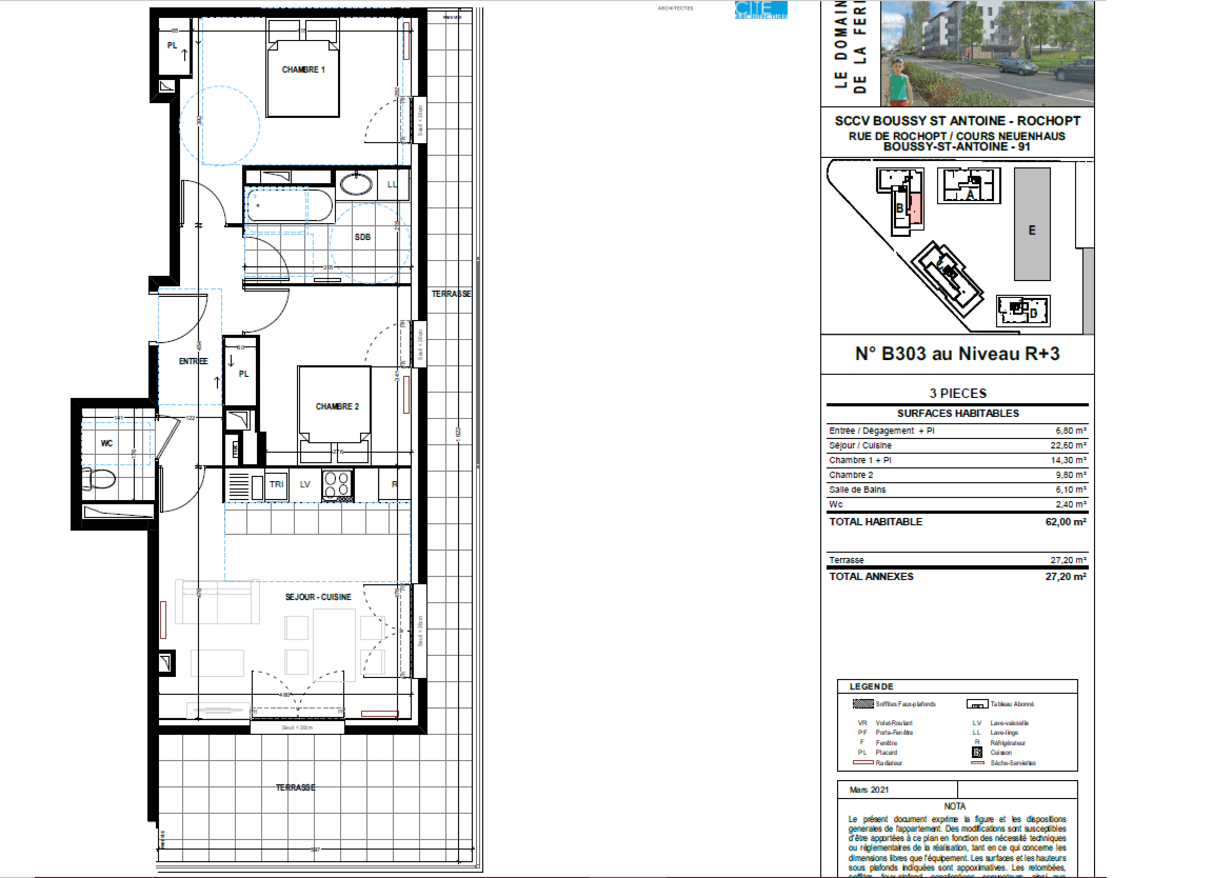
Task: Click the ENTREE room label
Action: tap(193, 361)
